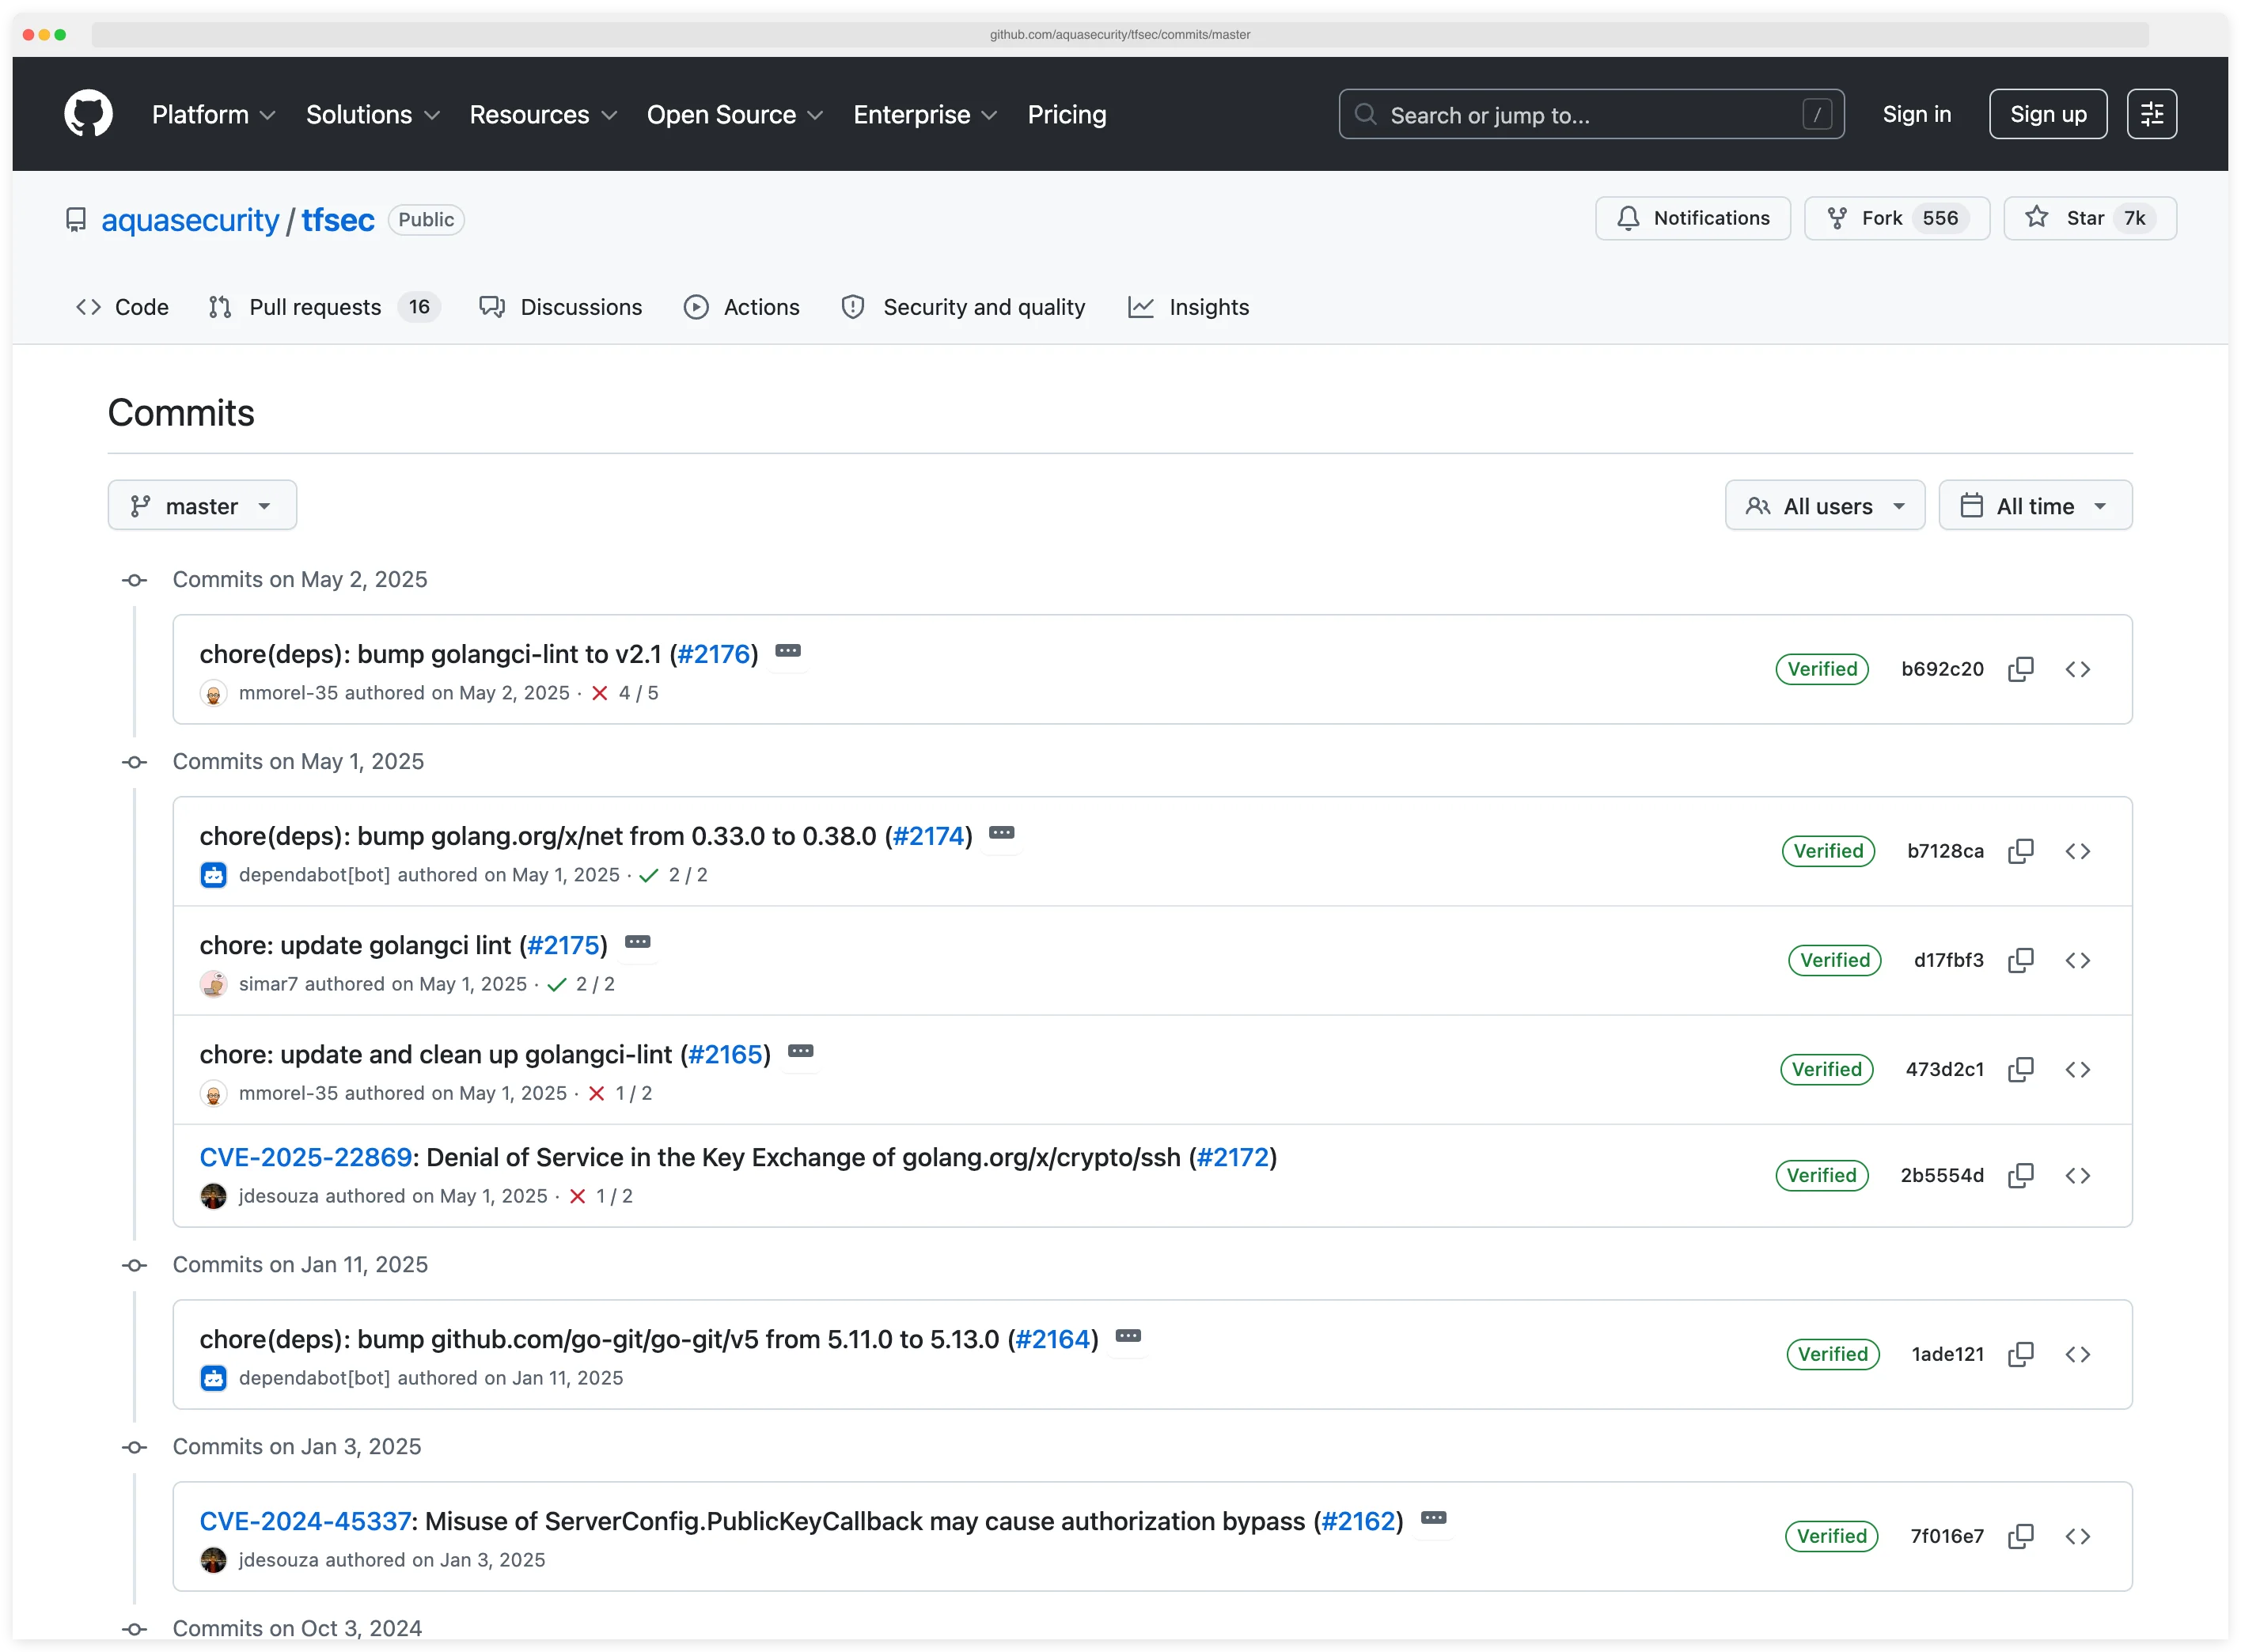The width and height of the screenshot is (2241, 1652).
Task: Expand commit description for #2162
Action: 1433,1518
